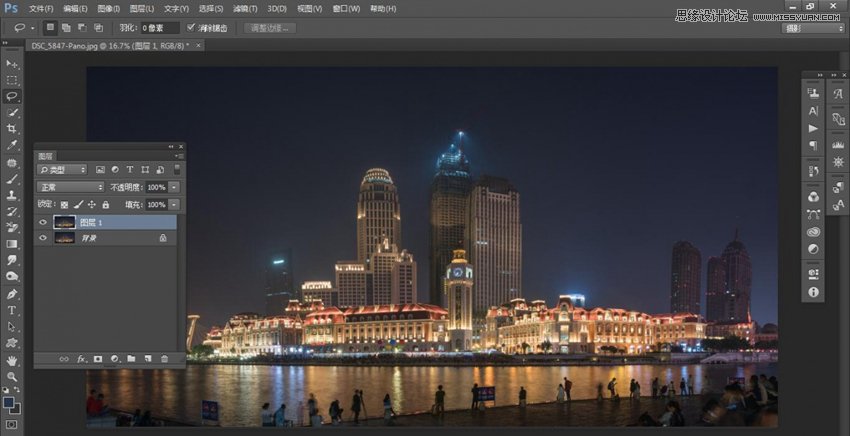Open the Info panel icon in right dock

(813, 292)
